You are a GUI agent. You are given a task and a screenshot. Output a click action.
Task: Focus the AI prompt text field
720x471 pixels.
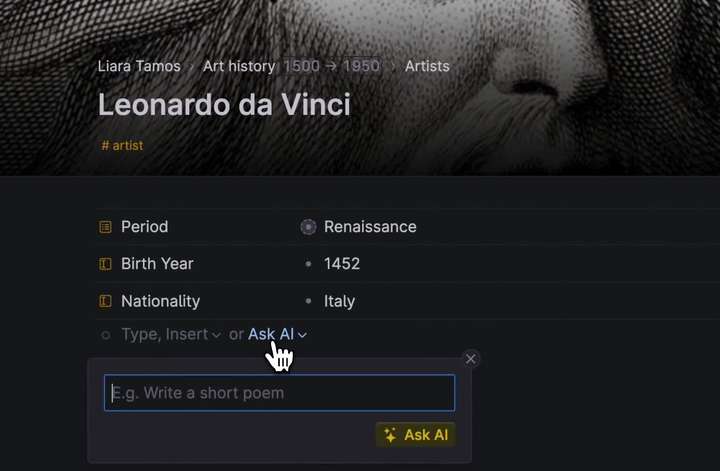pyautogui.click(x=279, y=393)
